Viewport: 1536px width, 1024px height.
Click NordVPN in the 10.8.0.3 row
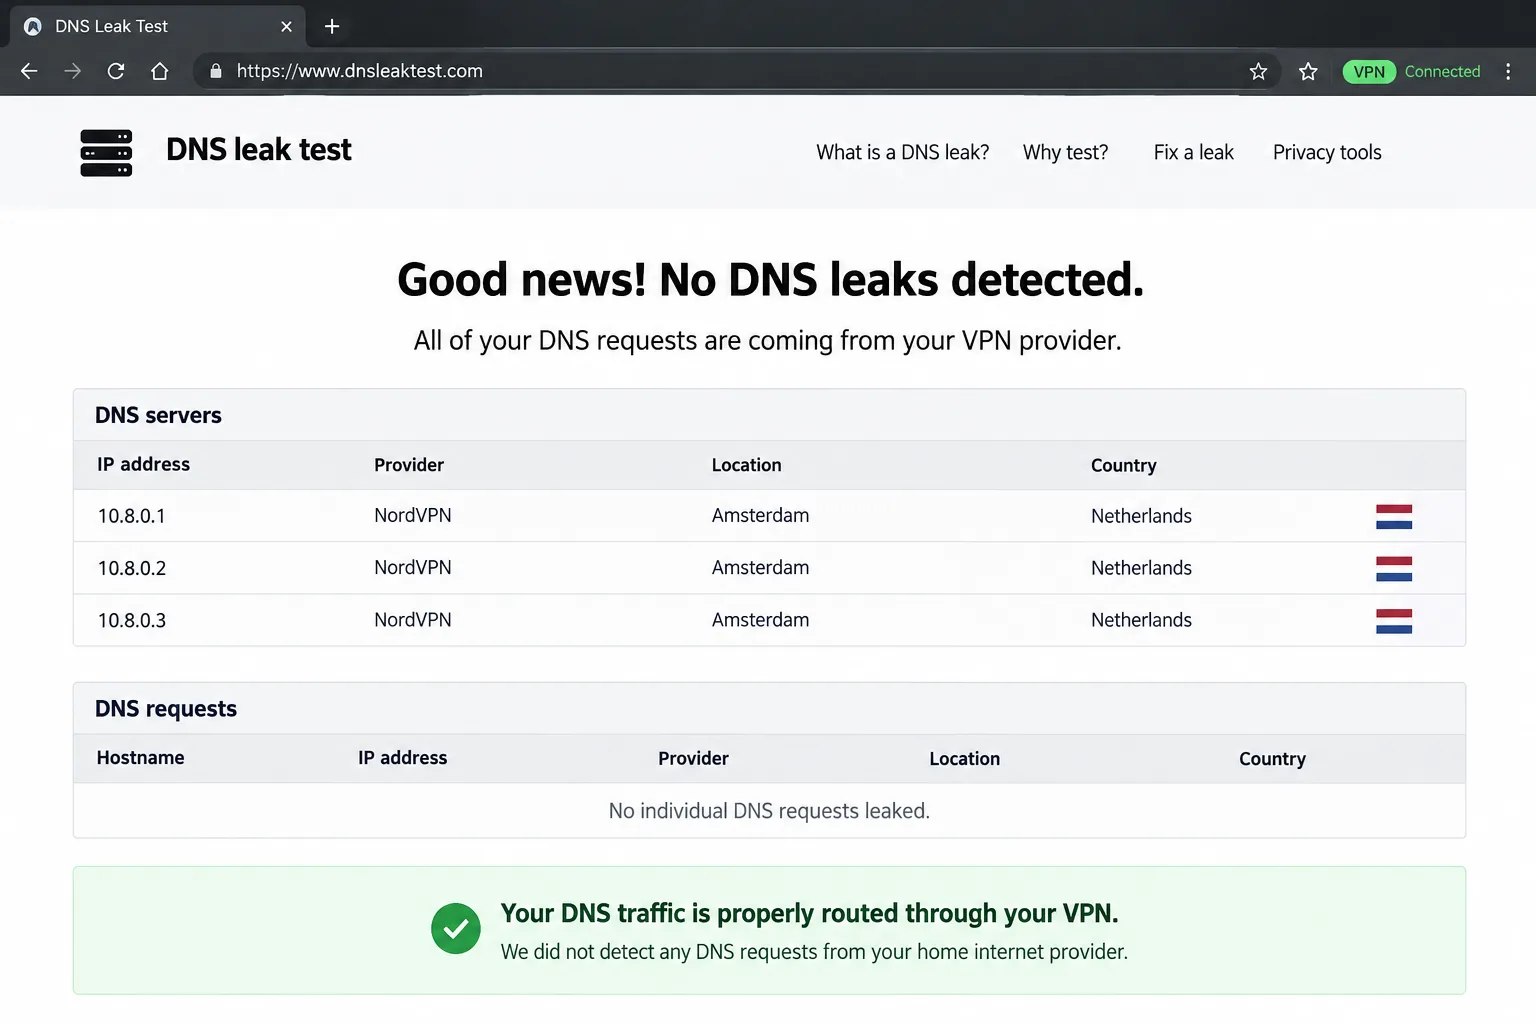[412, 619]
